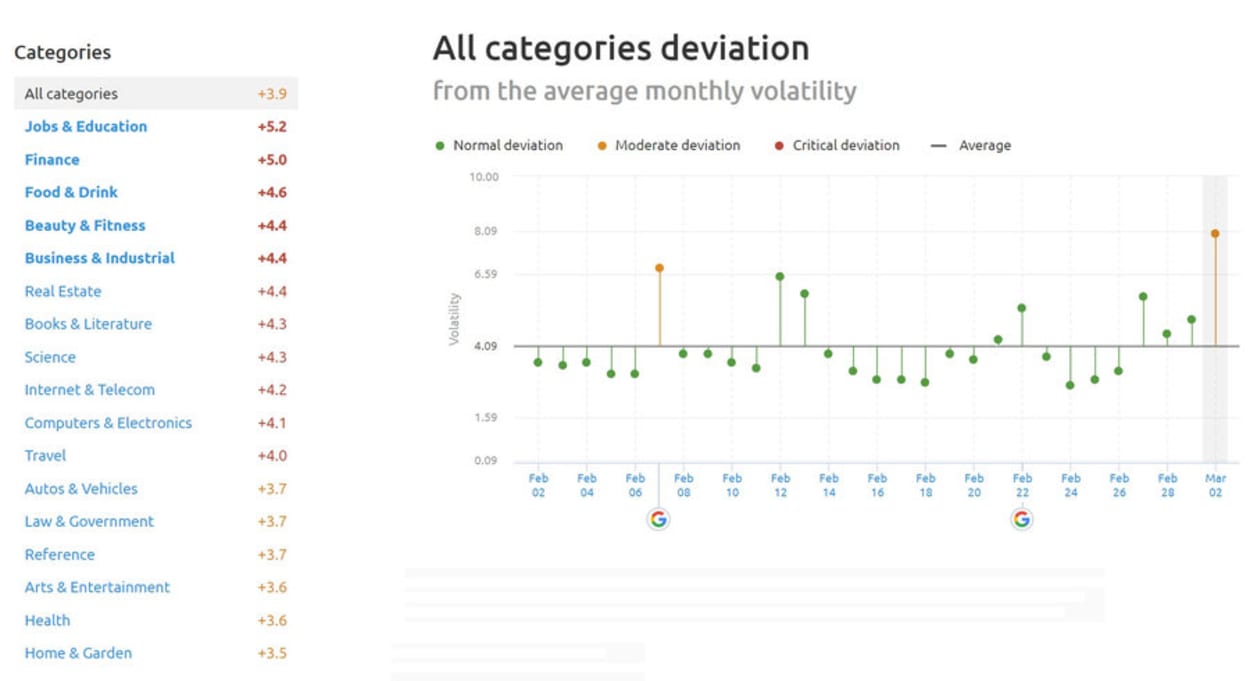Toggle the Critical deviation legend item
The width and height of the screenshot is (1250, 681).
[x=837, y=145]
